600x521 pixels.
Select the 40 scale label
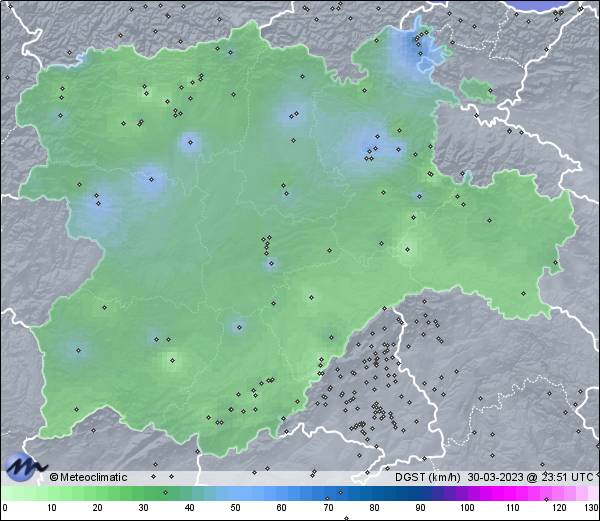[190, 508]
